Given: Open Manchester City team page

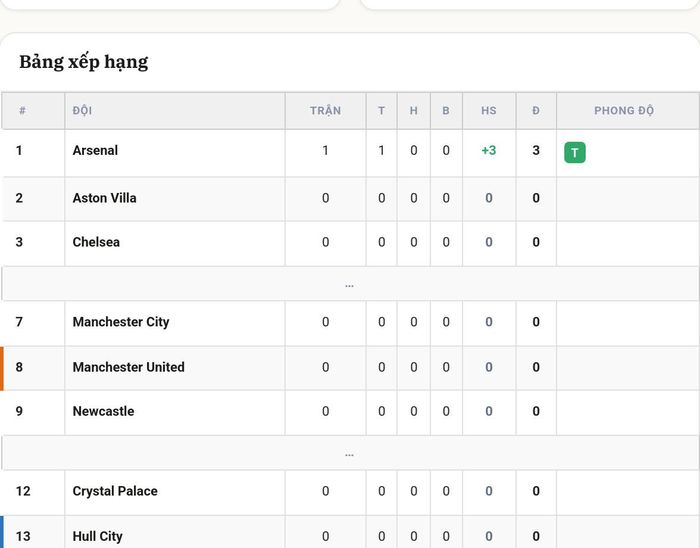Looking at the screenshot, I should tap(121, 322).
